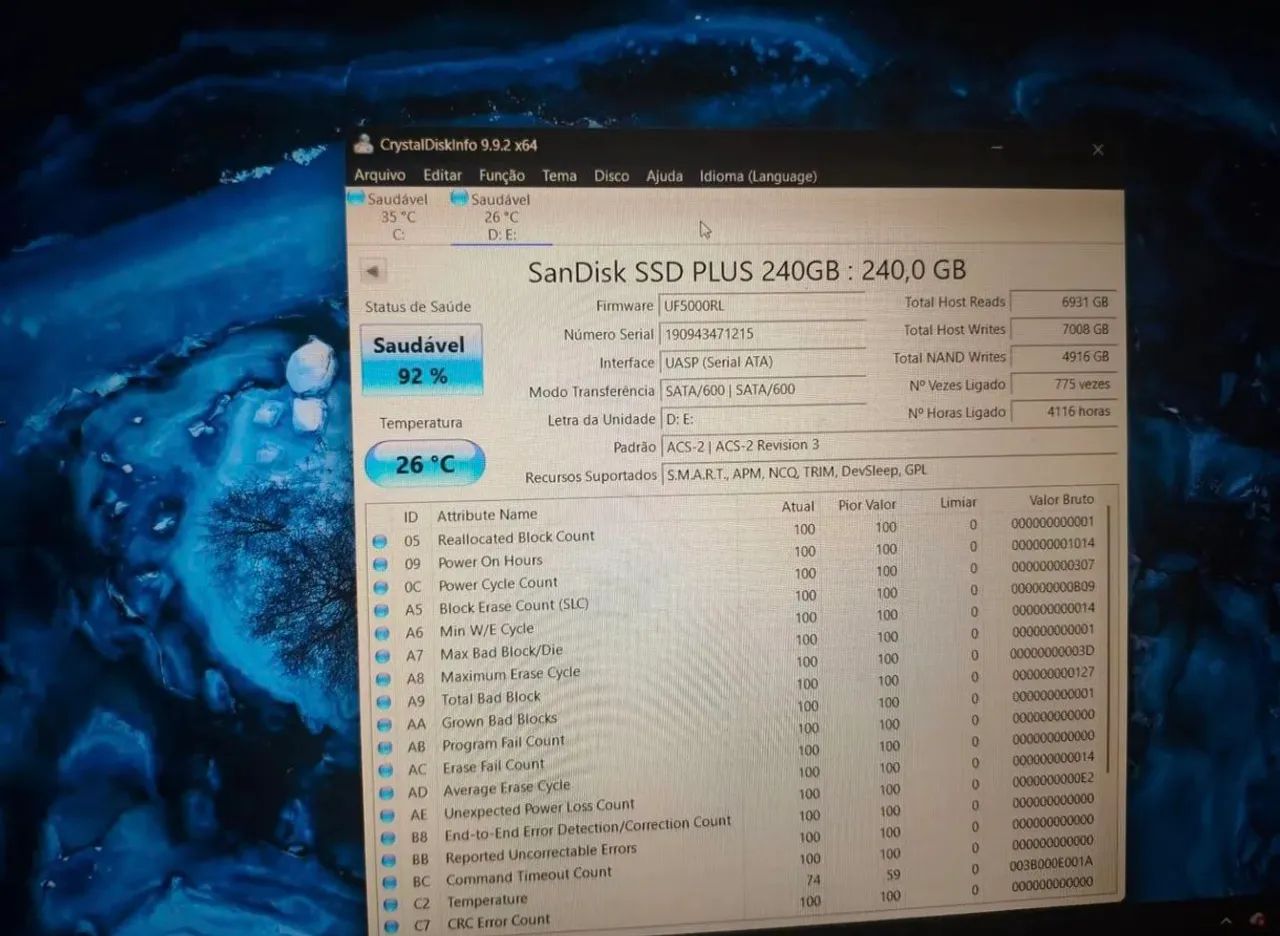
Task: Click the status icon of Temperature attribute
Action: click(390, 904)
